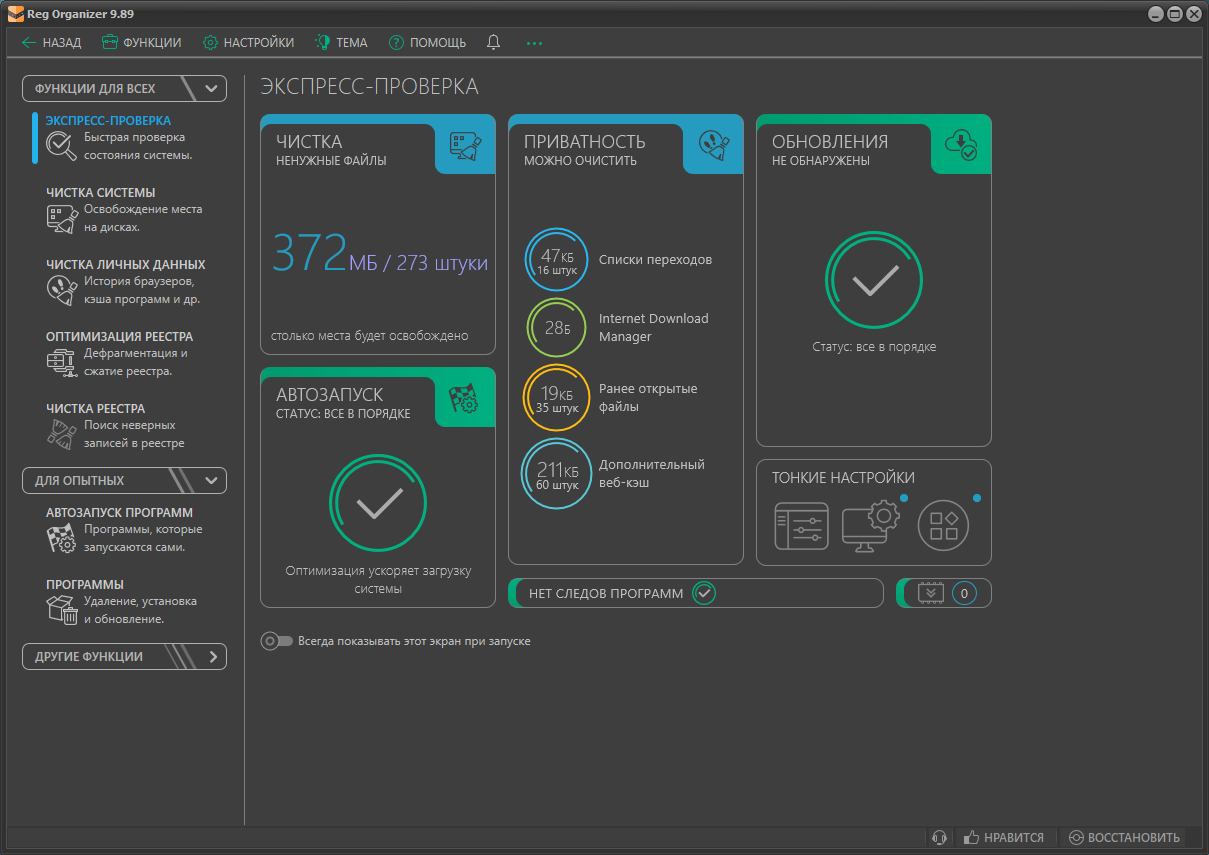The image size is (1209, 855).
Task: Click the notification bell icon
Action: pyautogui.click(x=493, y=42)
